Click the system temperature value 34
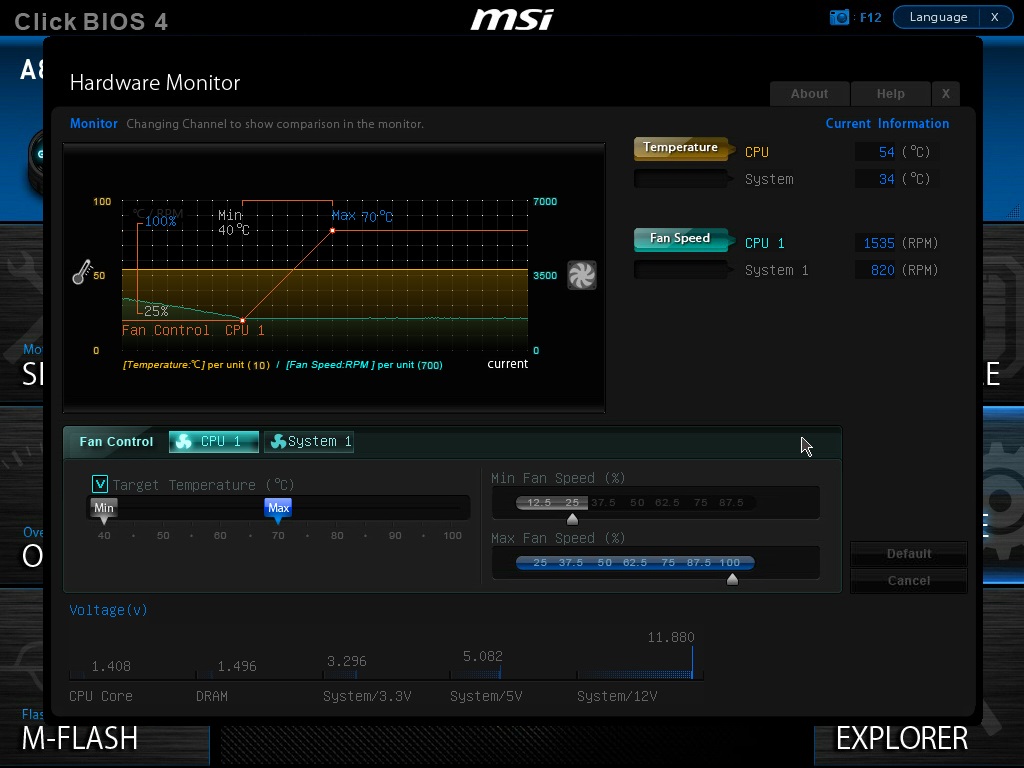1024x768 pixels. click(886, 179)
